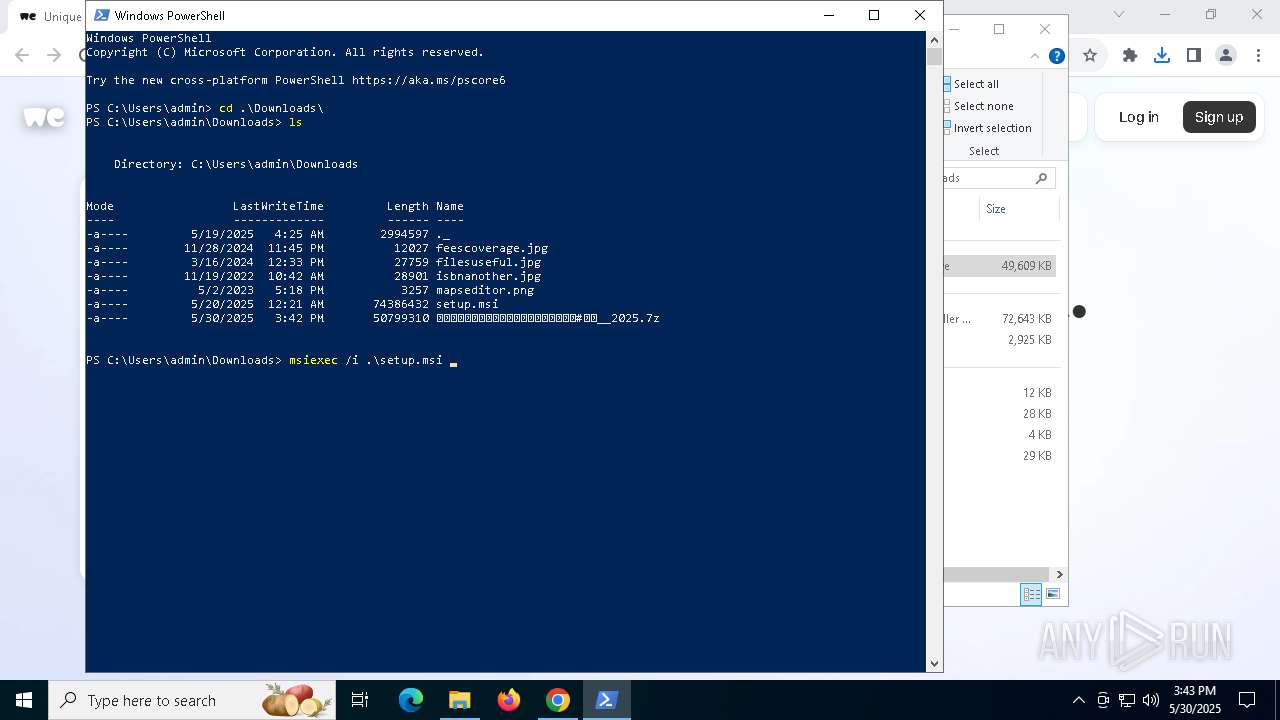Open Chrome tab search dropdown
Screen dimensions: 1280x720
point(1119,14)
